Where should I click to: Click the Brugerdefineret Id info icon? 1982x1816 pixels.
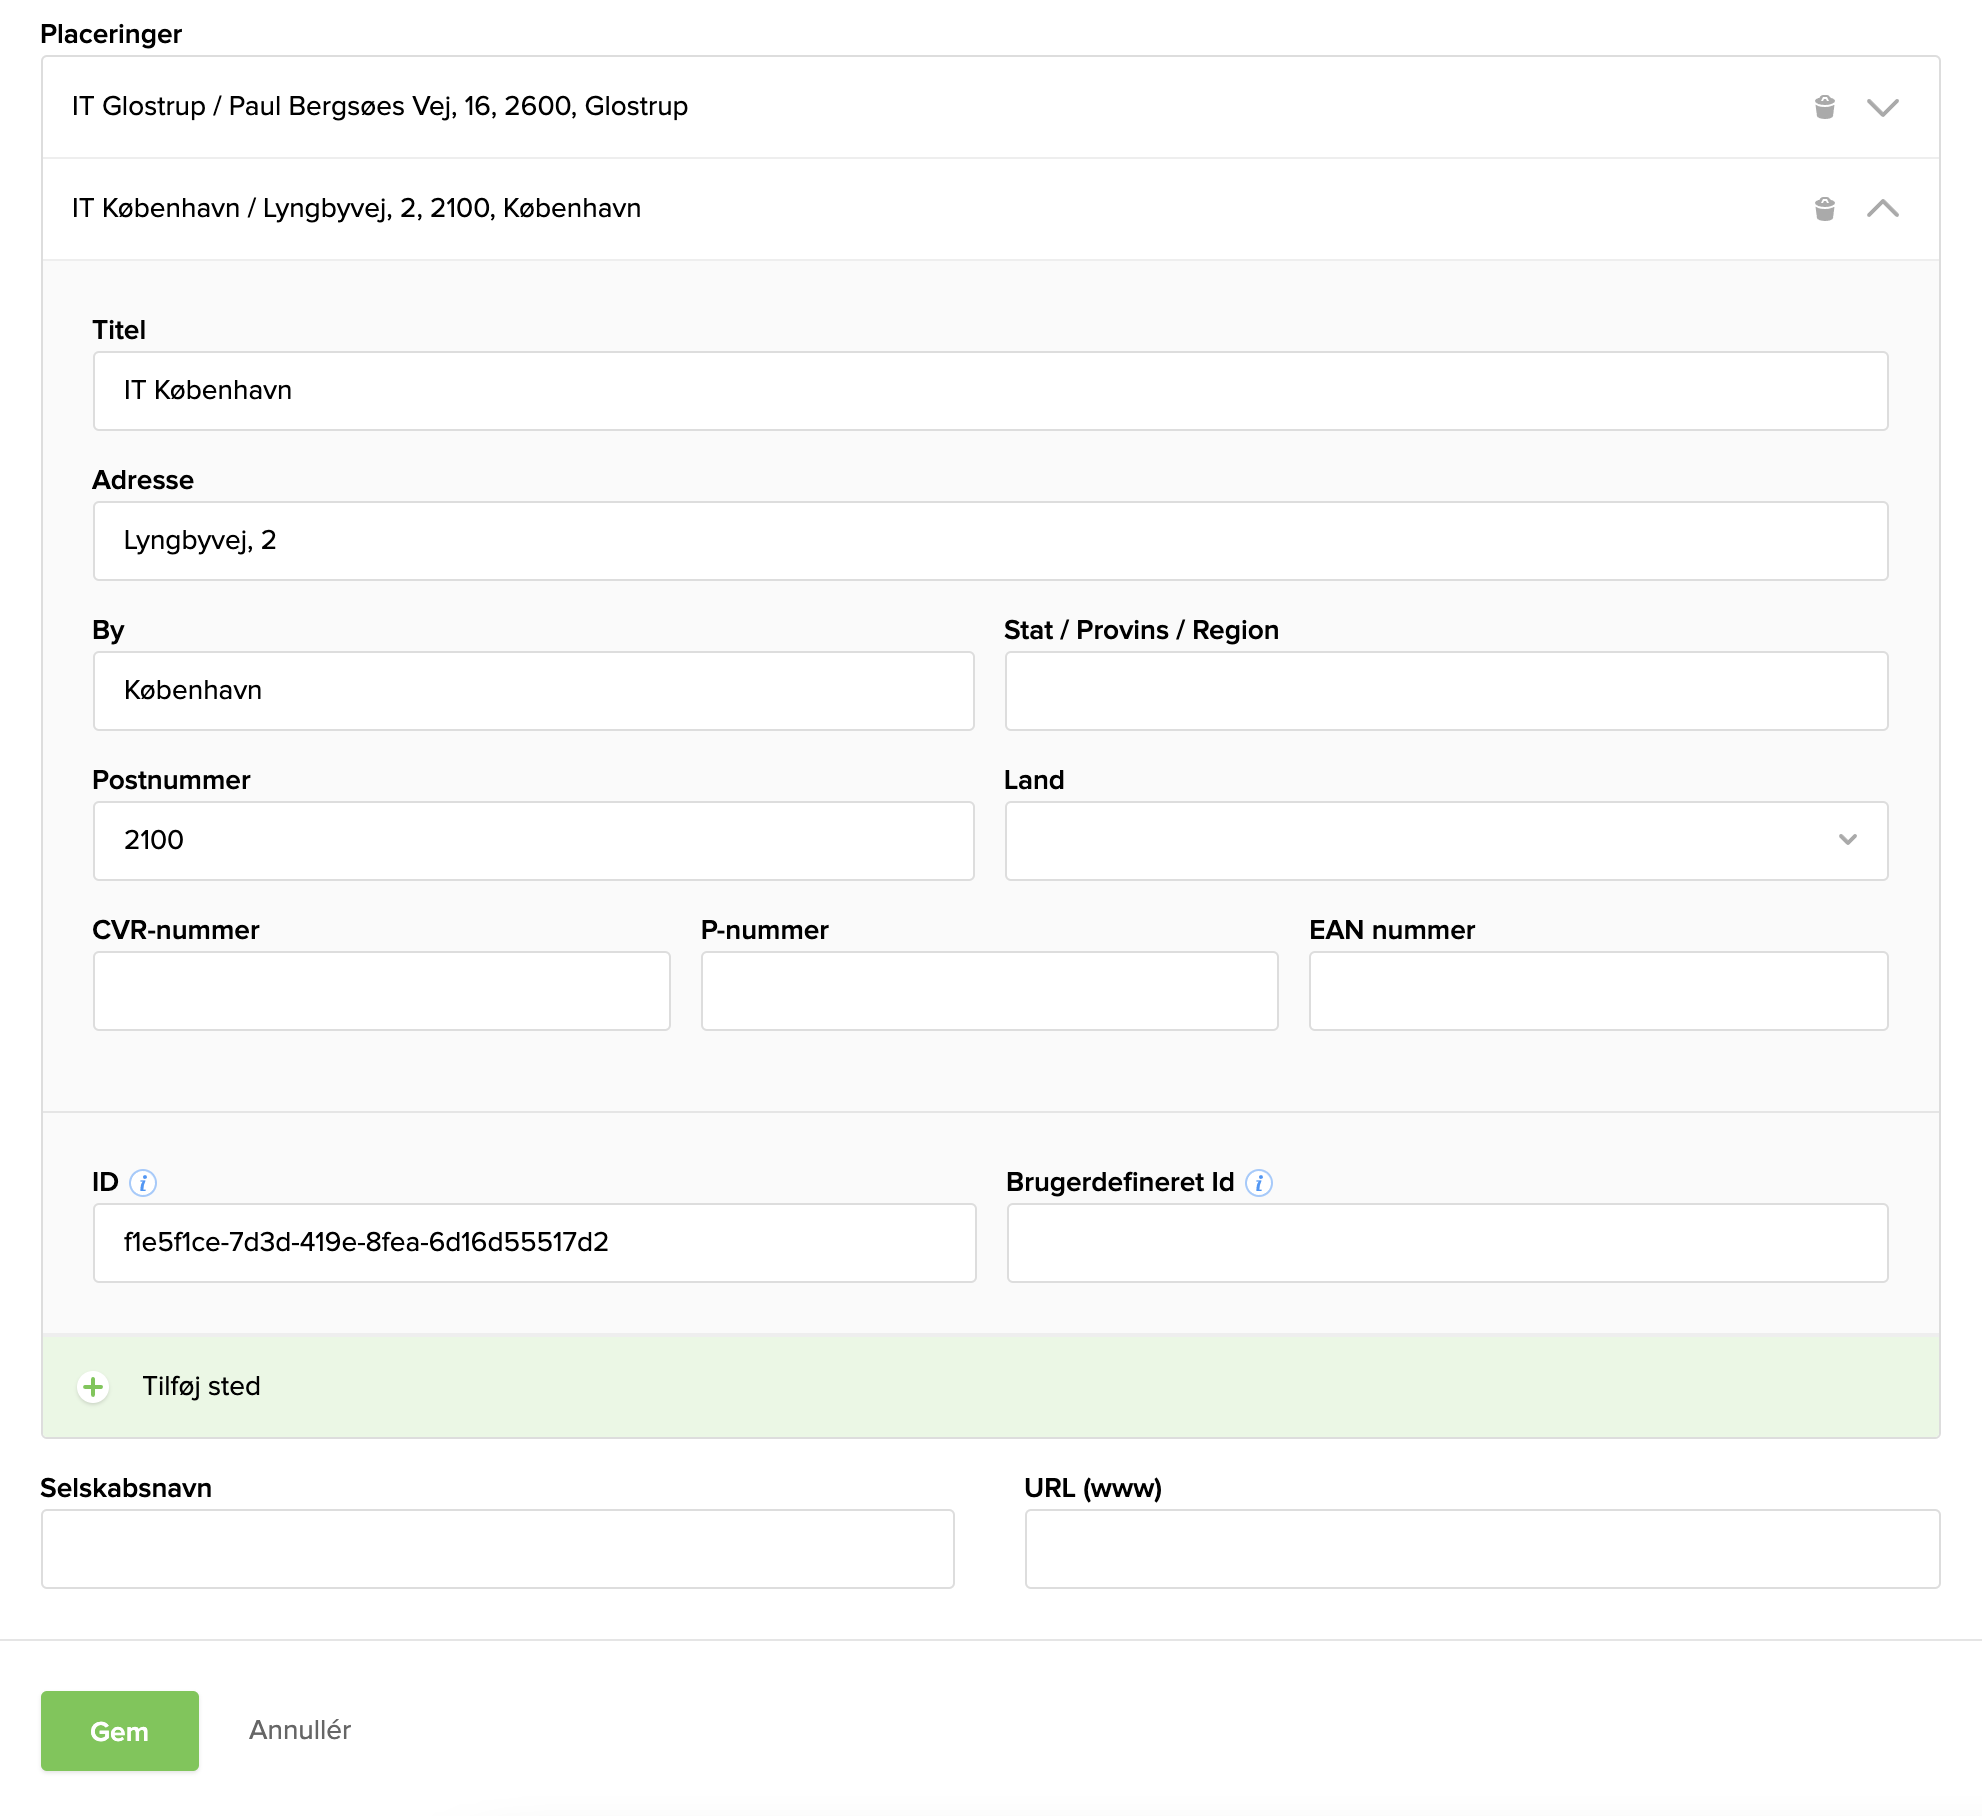pyautogui.click(x=1259, y=1183)
